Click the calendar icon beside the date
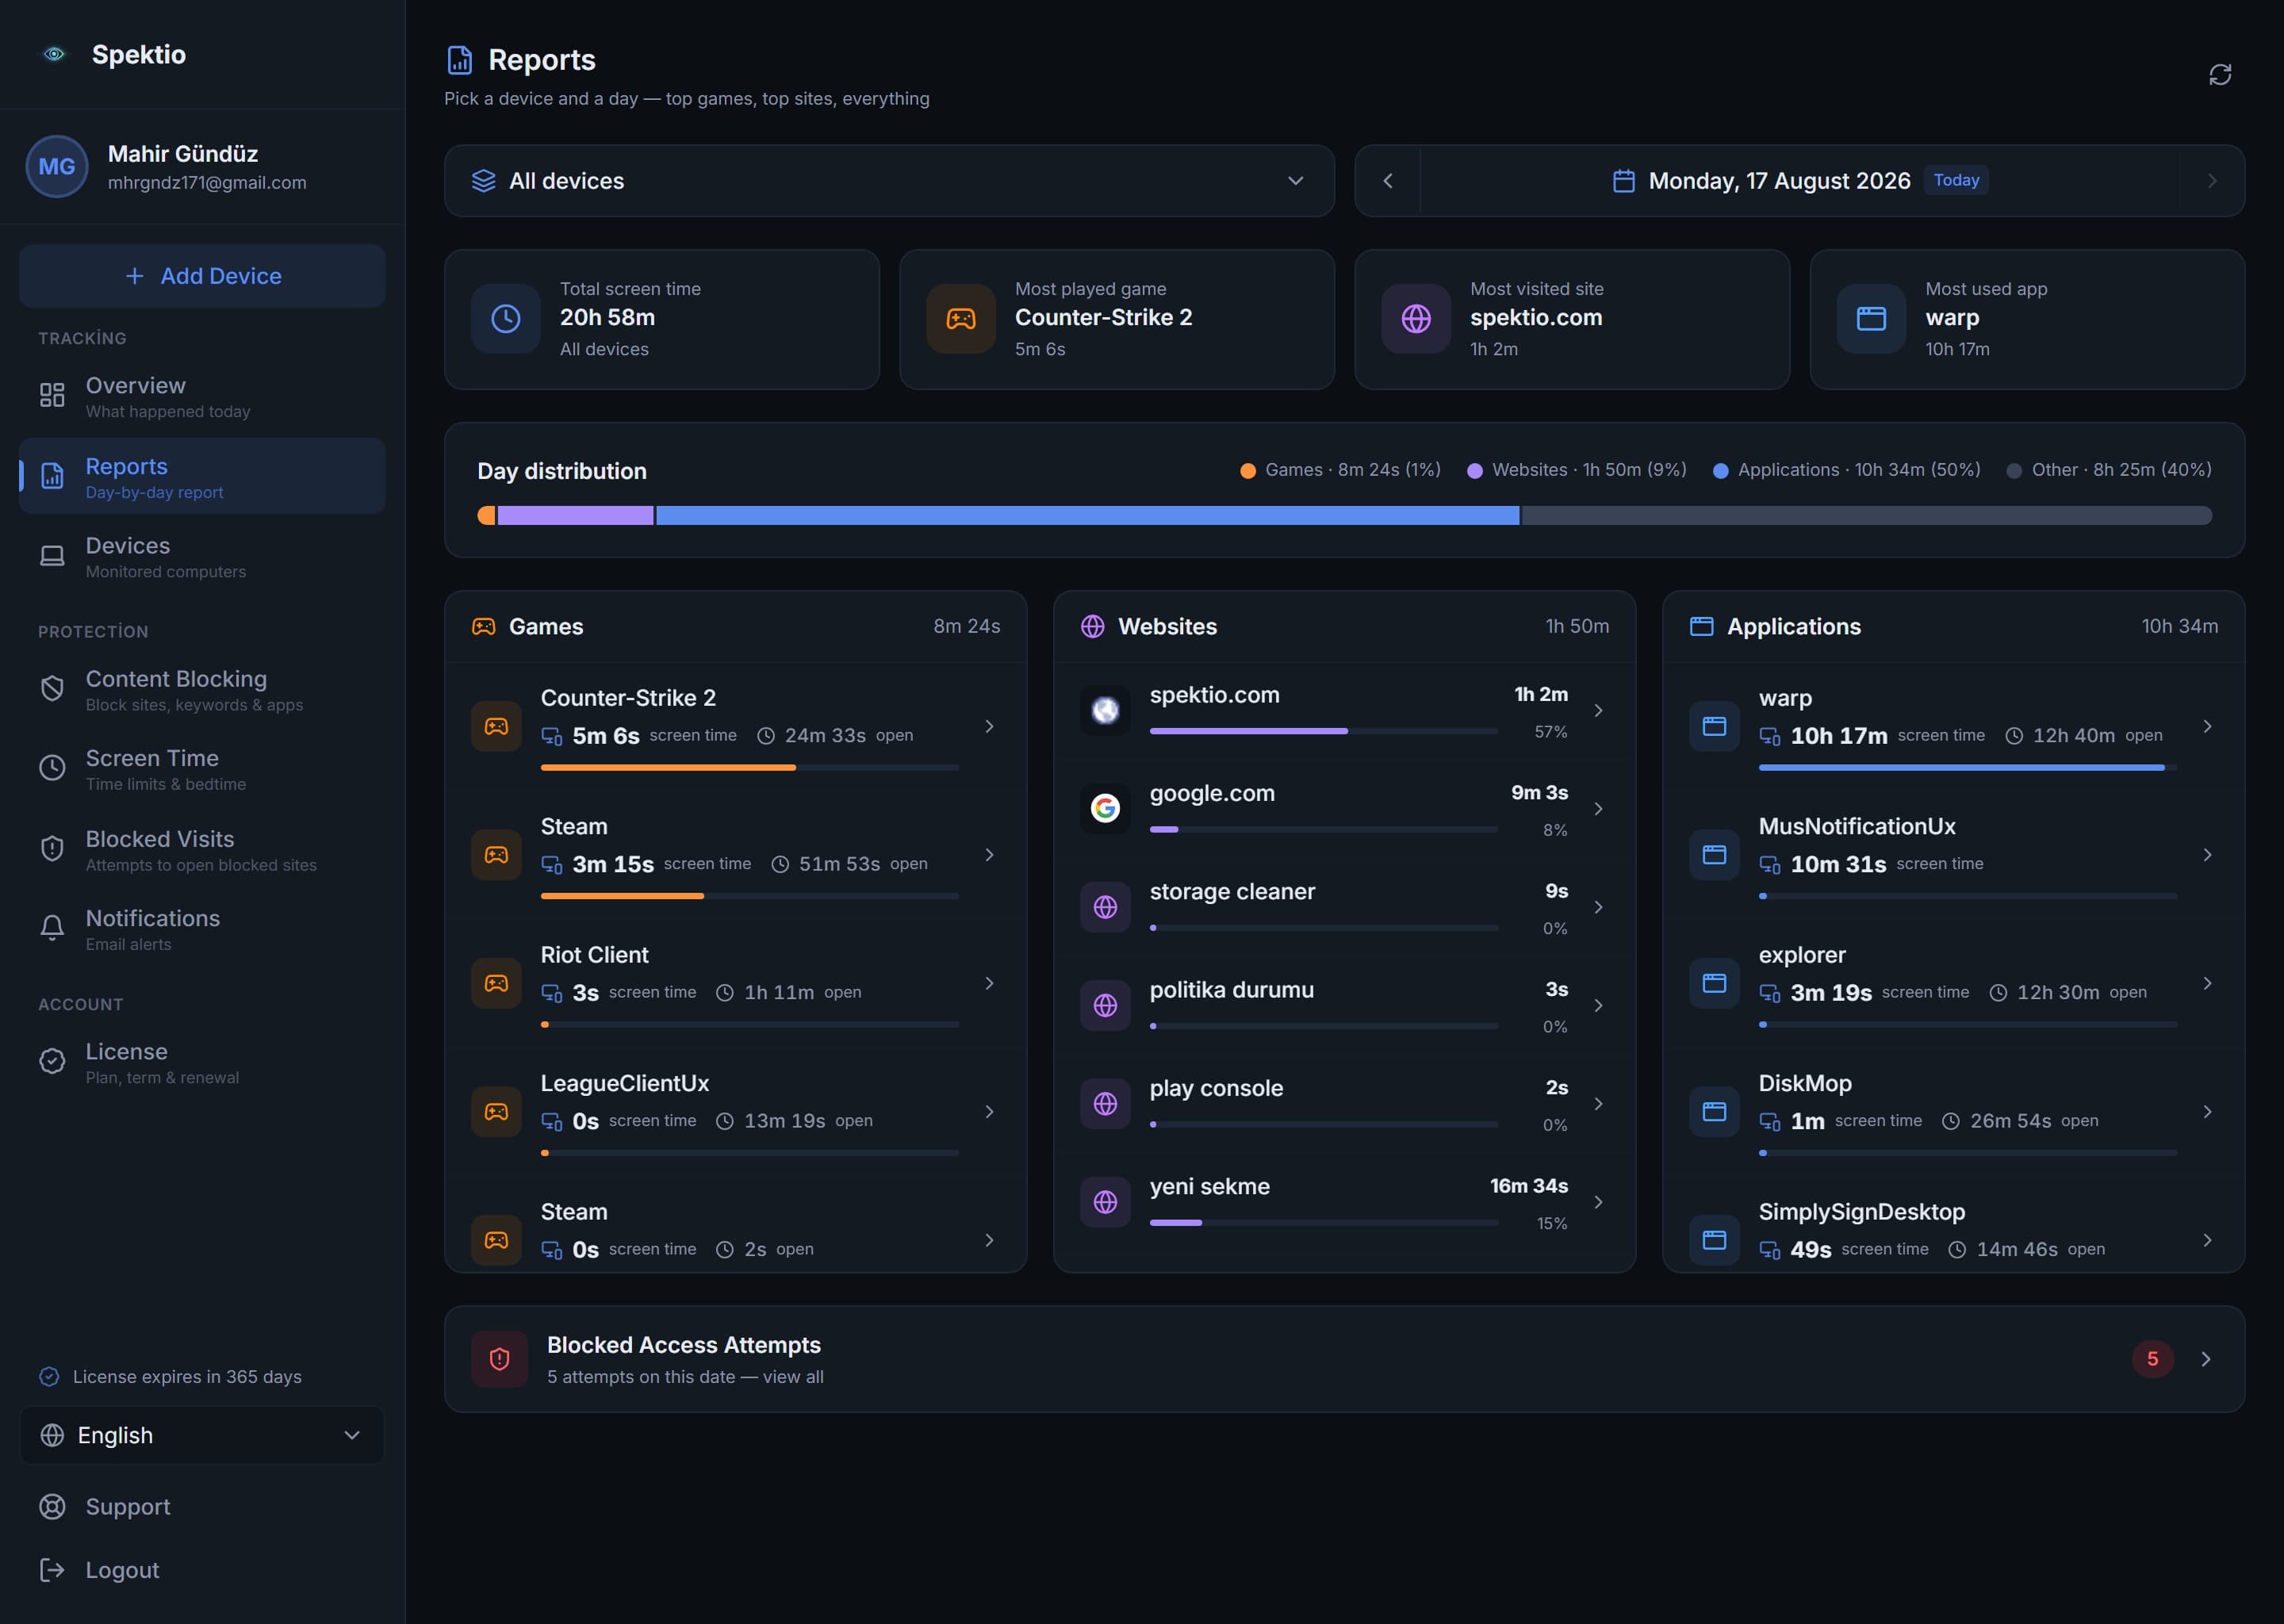 click(x=1624, y=181)
